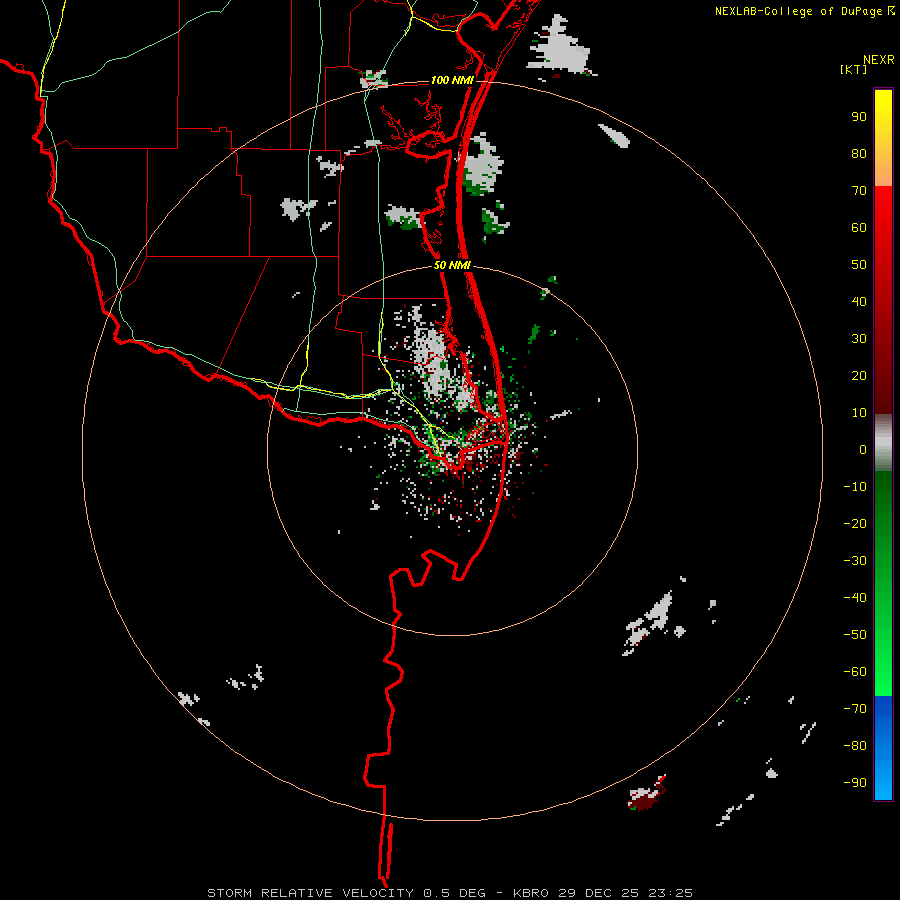Click the NEXR label above the scale
This screenshot has width=900, height=900.
pos(879,60)
